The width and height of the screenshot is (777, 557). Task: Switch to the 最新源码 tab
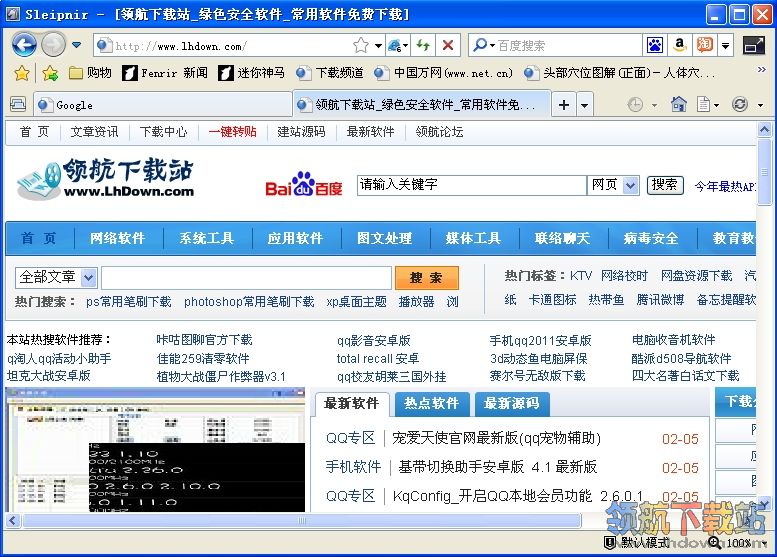[x=511, y=404]
